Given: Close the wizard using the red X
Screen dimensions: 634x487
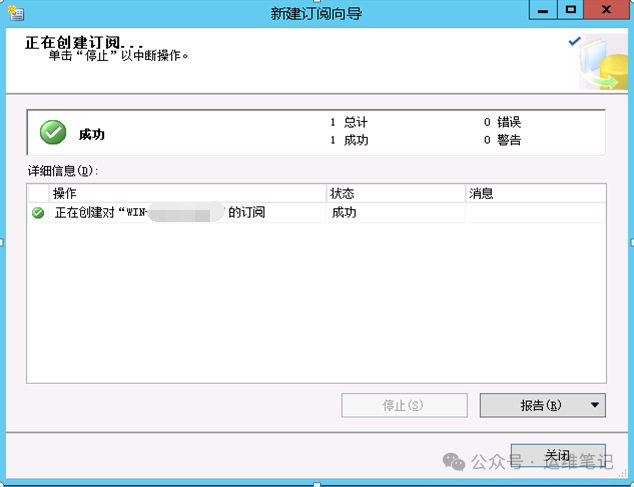Looking at the screenshot, I should [606, 10].
